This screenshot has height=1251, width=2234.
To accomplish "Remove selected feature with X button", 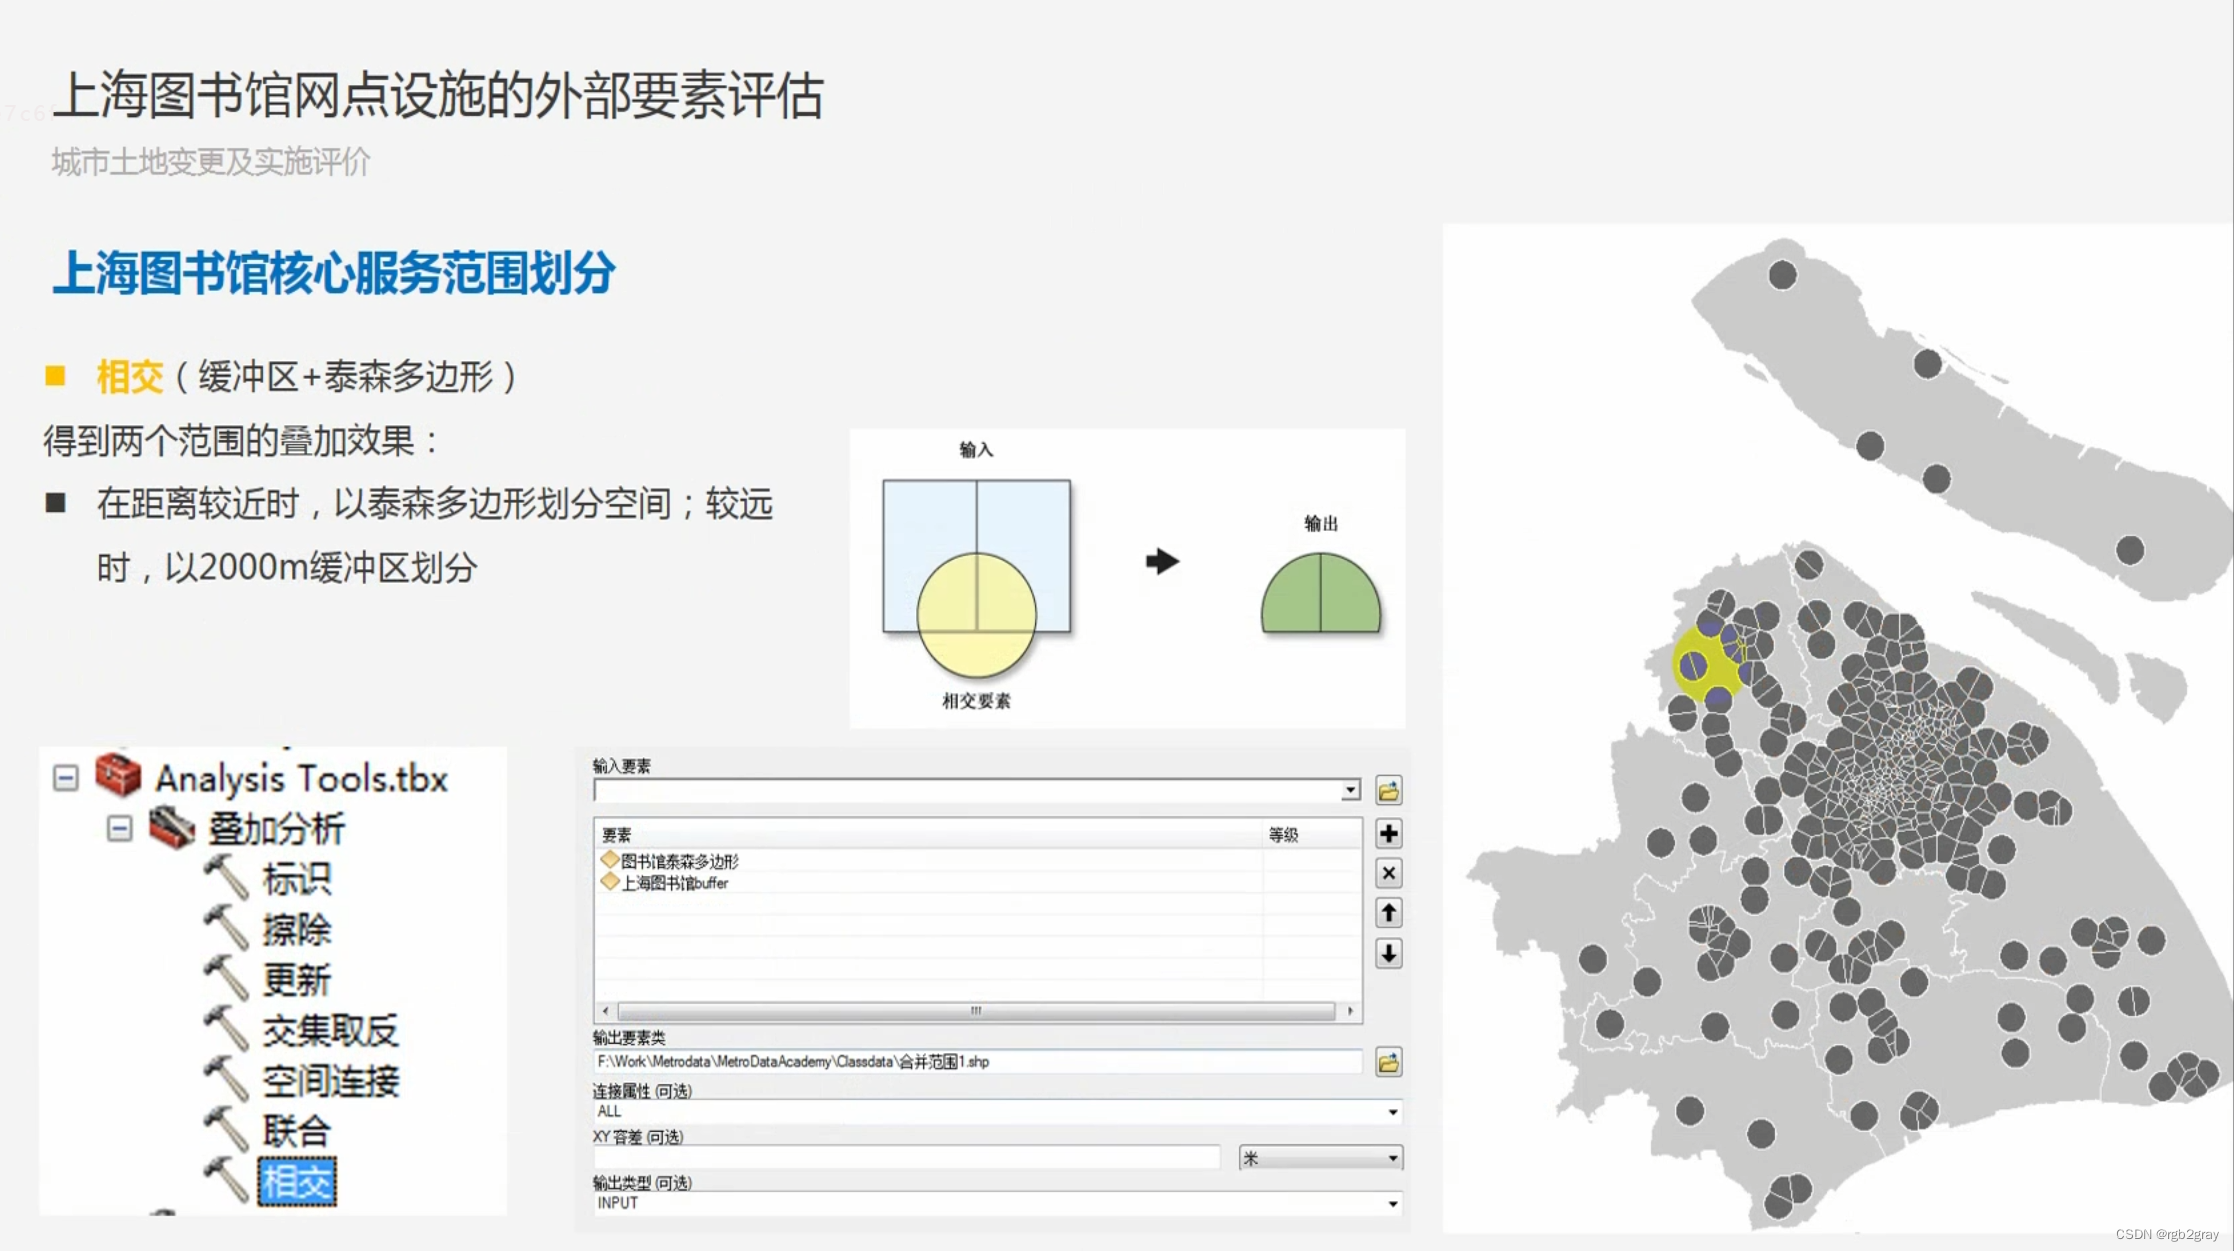I will pyautogui.click(x=1388, y=873).
